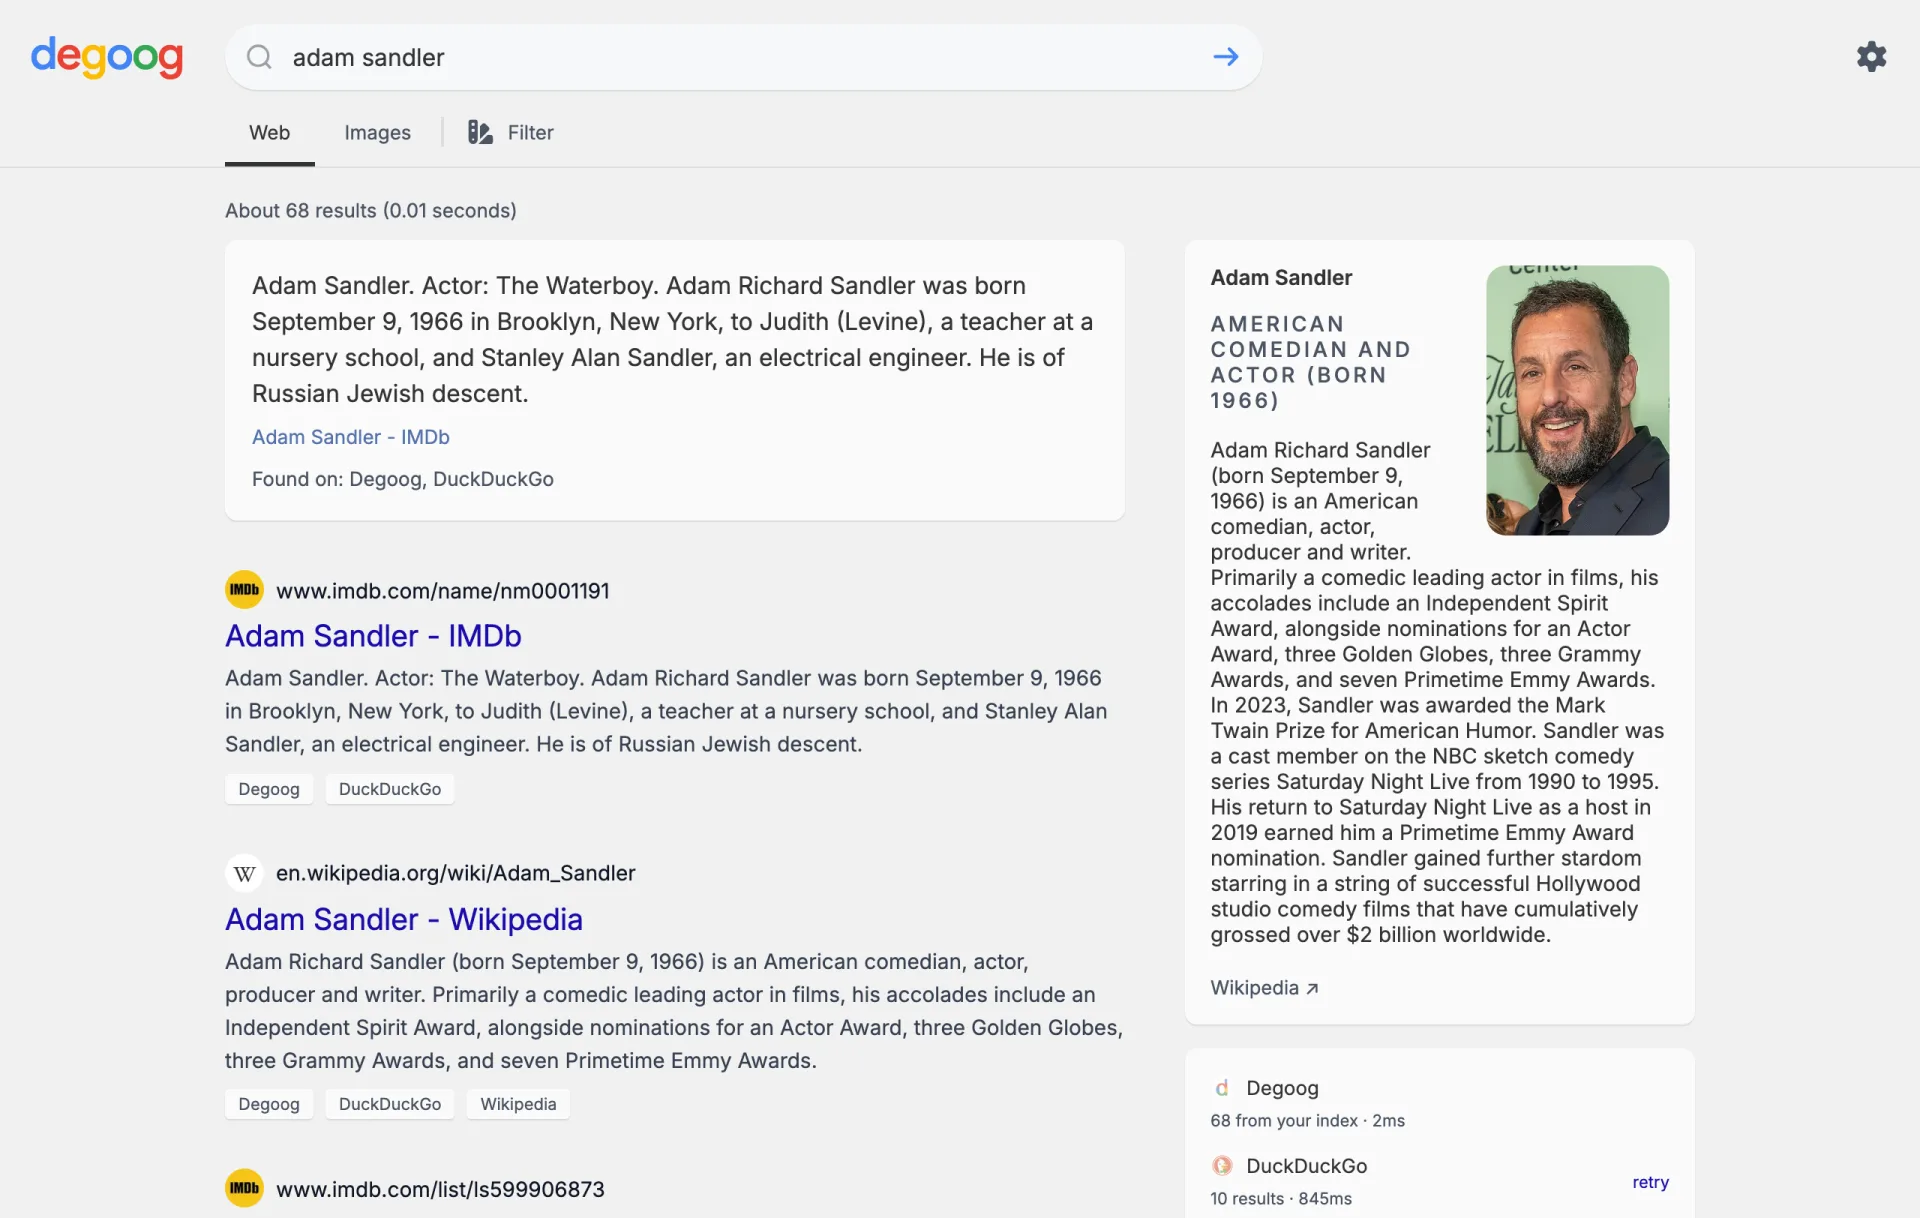1920x1218 pixels.
Task: Click the Wikipedia tag under Wikipedia result
Action: [x=518, y=1104]
